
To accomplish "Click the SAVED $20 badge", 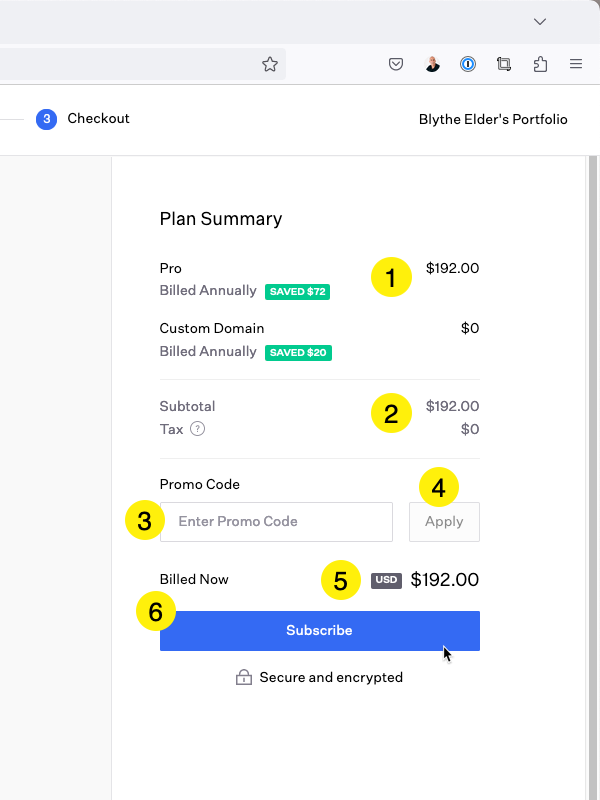I will click(x=298, y=353).
